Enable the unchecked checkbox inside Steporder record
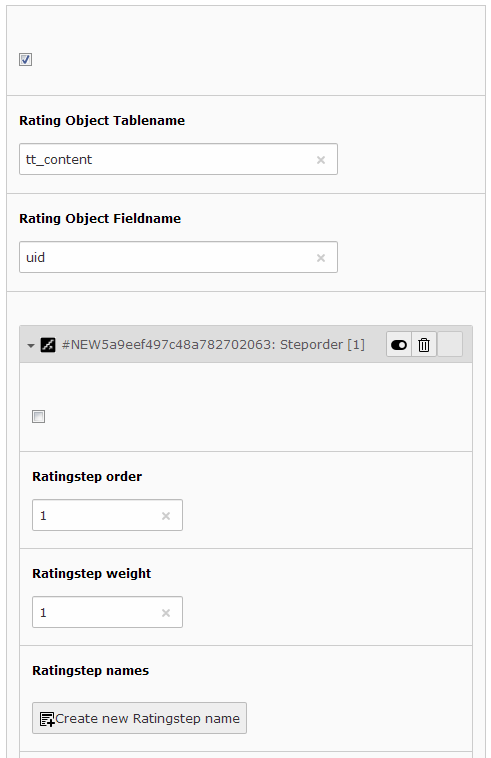This screenshot has height=758, width=491. point(39,416)
